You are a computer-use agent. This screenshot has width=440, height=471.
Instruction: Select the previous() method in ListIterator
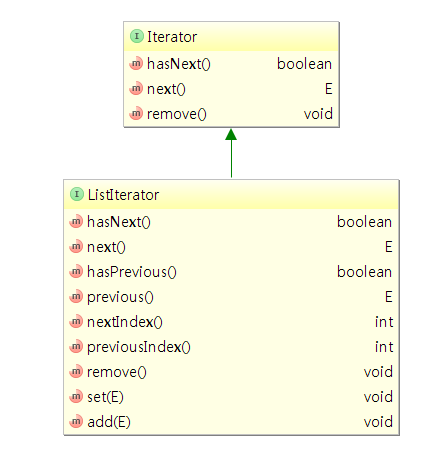[120, 297]
